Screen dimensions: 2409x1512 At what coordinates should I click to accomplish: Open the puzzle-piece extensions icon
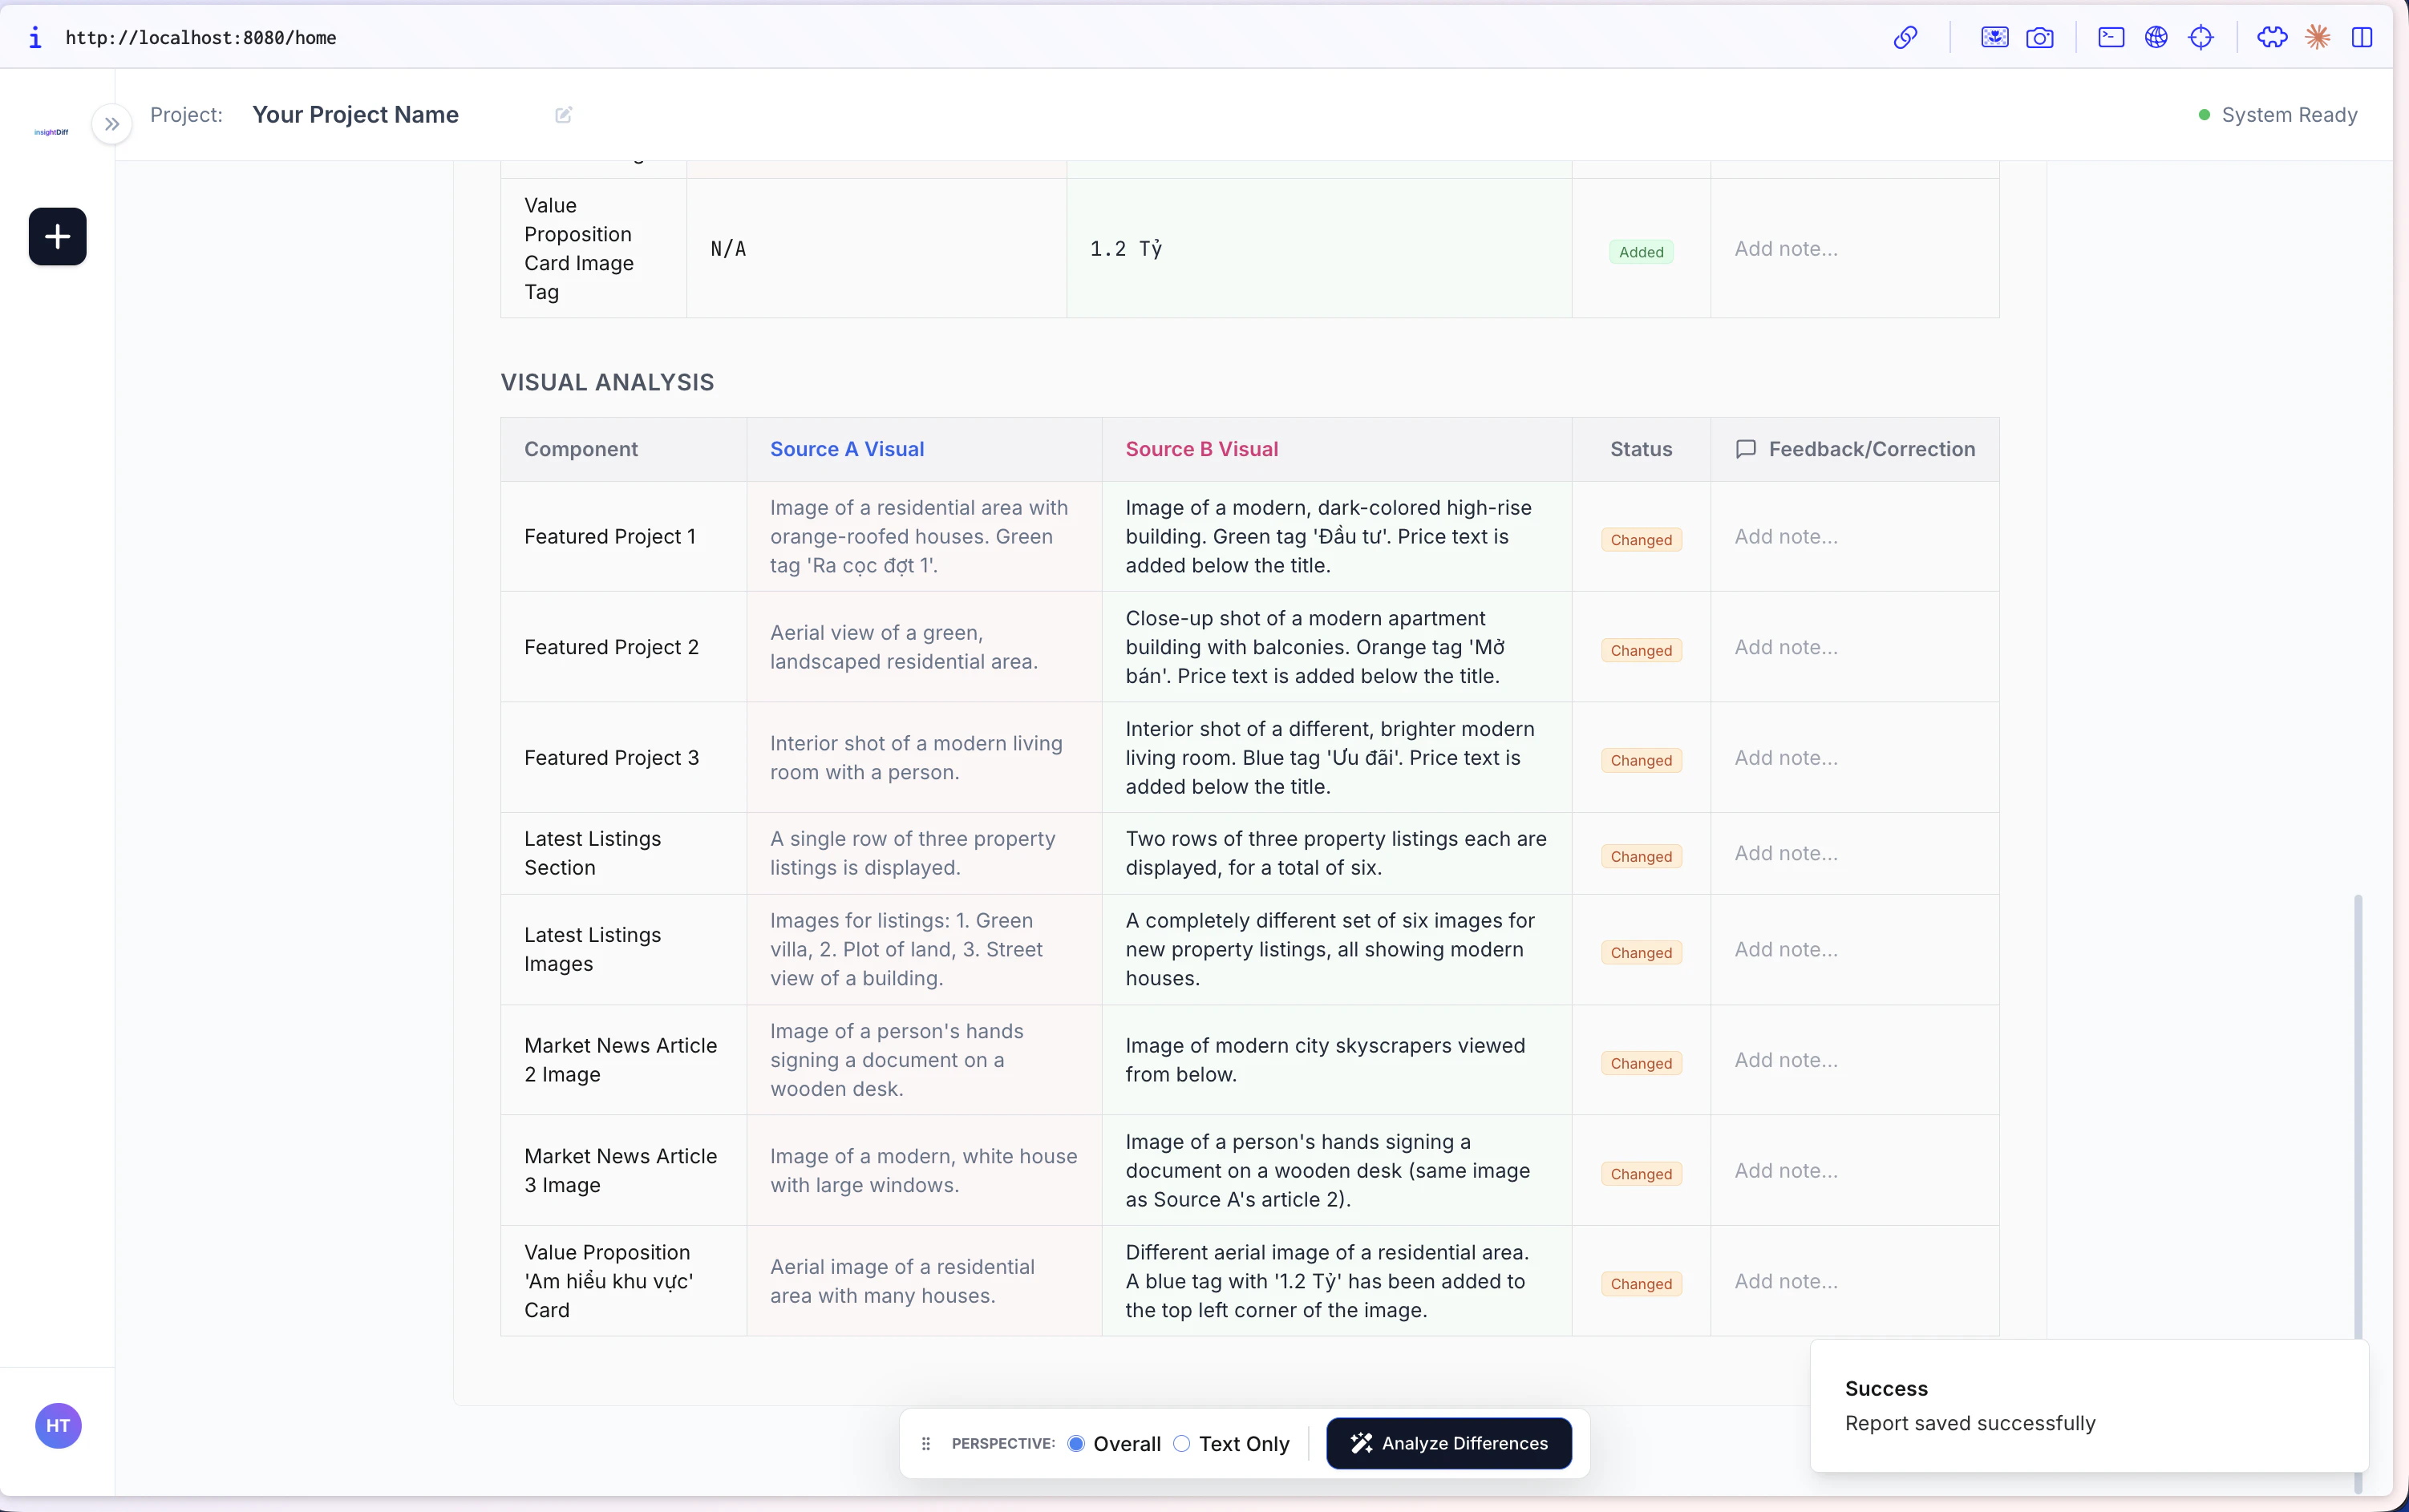2272,38
